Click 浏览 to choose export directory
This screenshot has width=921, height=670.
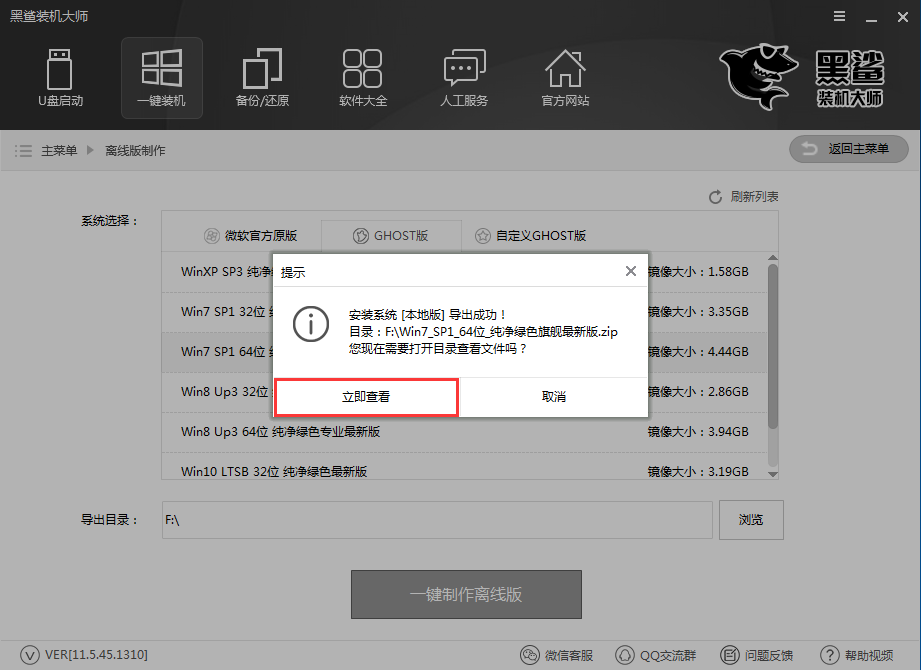click(x=751, y=519)
